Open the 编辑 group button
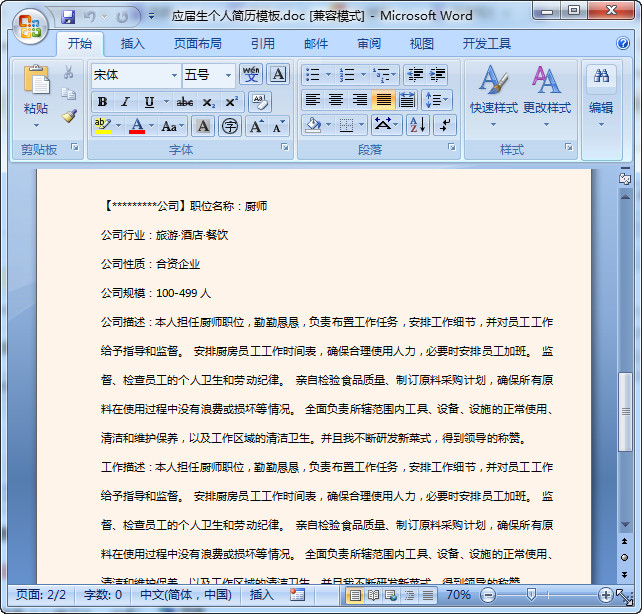This screenshot has height=614, width=642. [x=601, y=95]
